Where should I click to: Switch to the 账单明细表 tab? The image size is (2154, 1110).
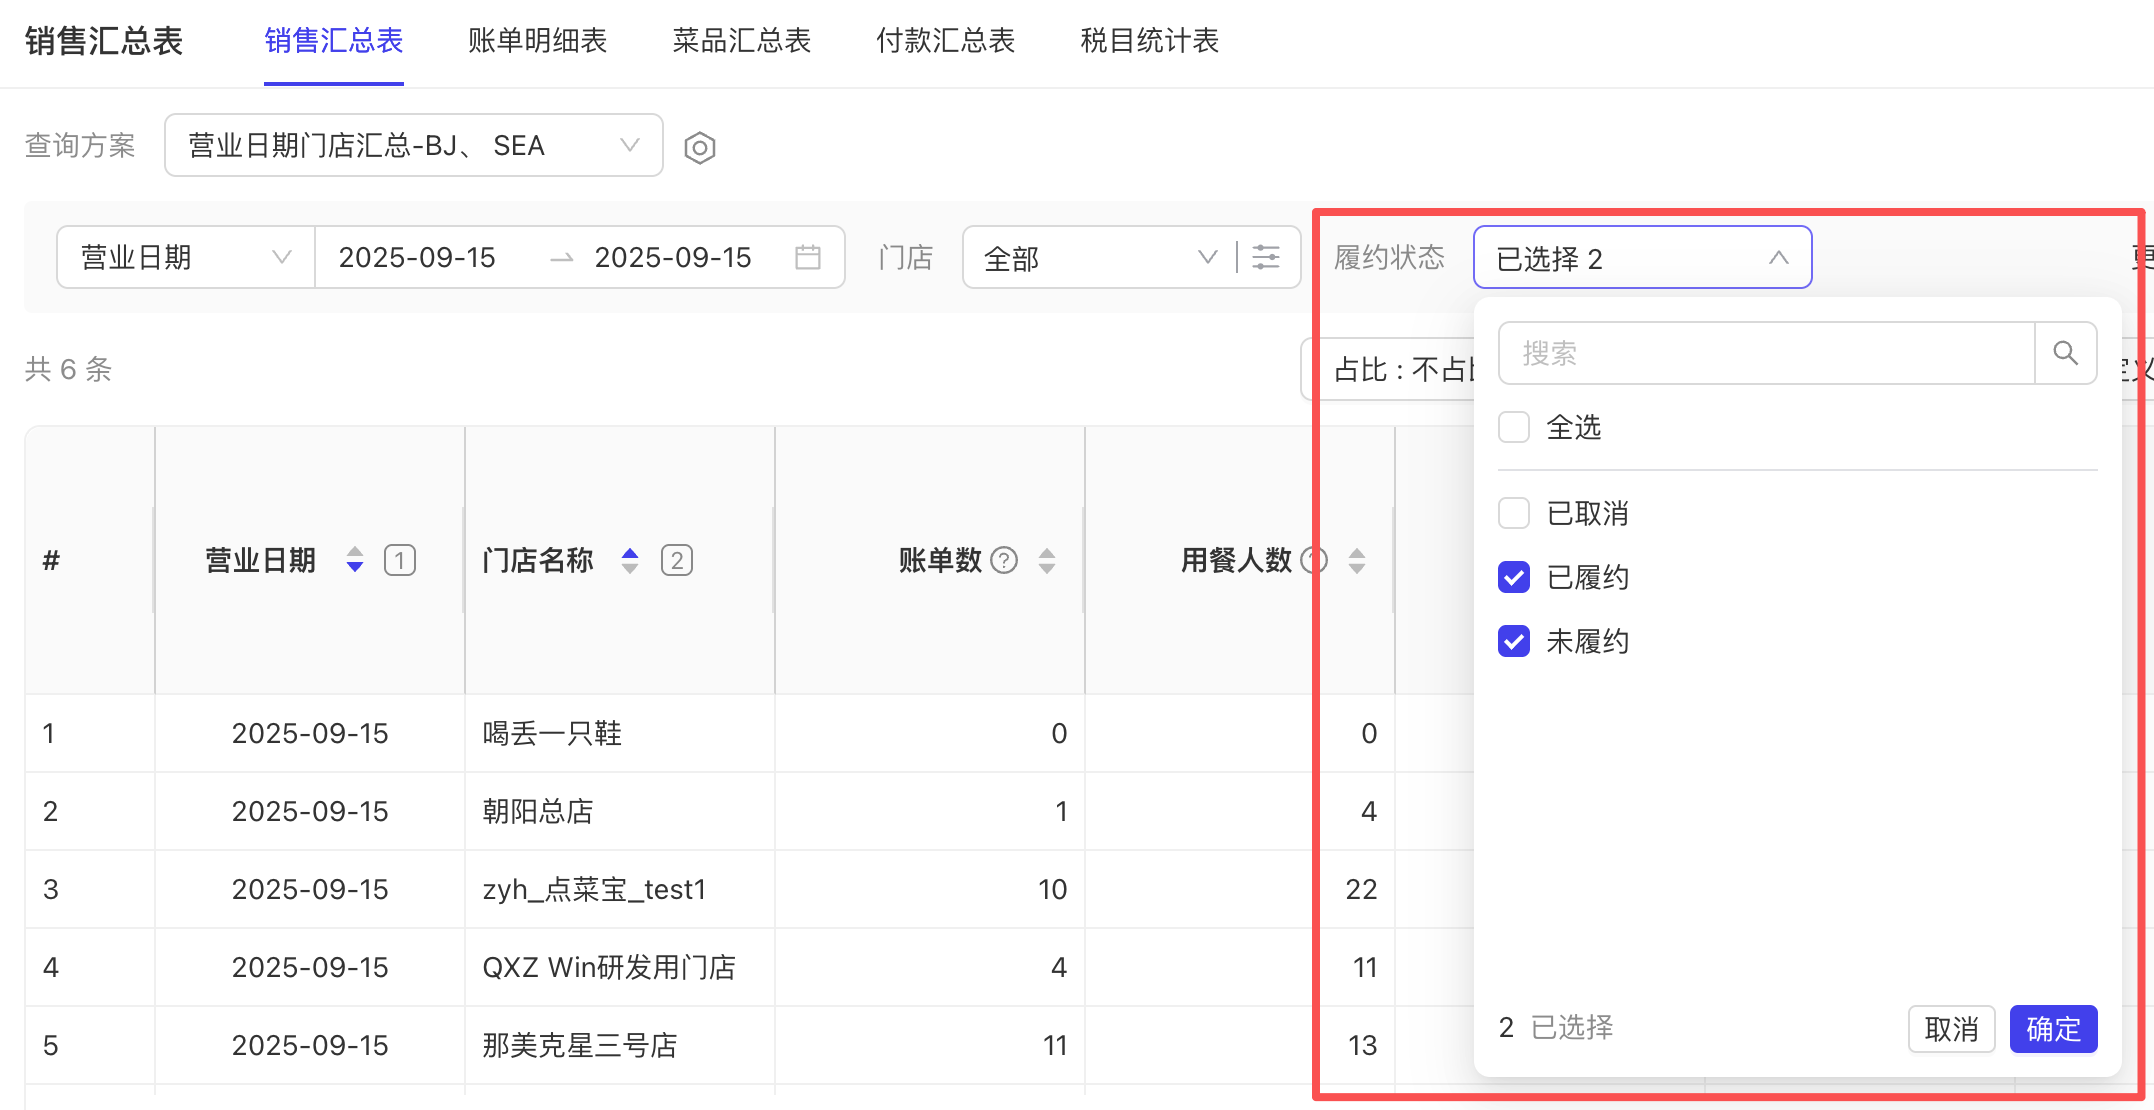[x=537, y=41]
